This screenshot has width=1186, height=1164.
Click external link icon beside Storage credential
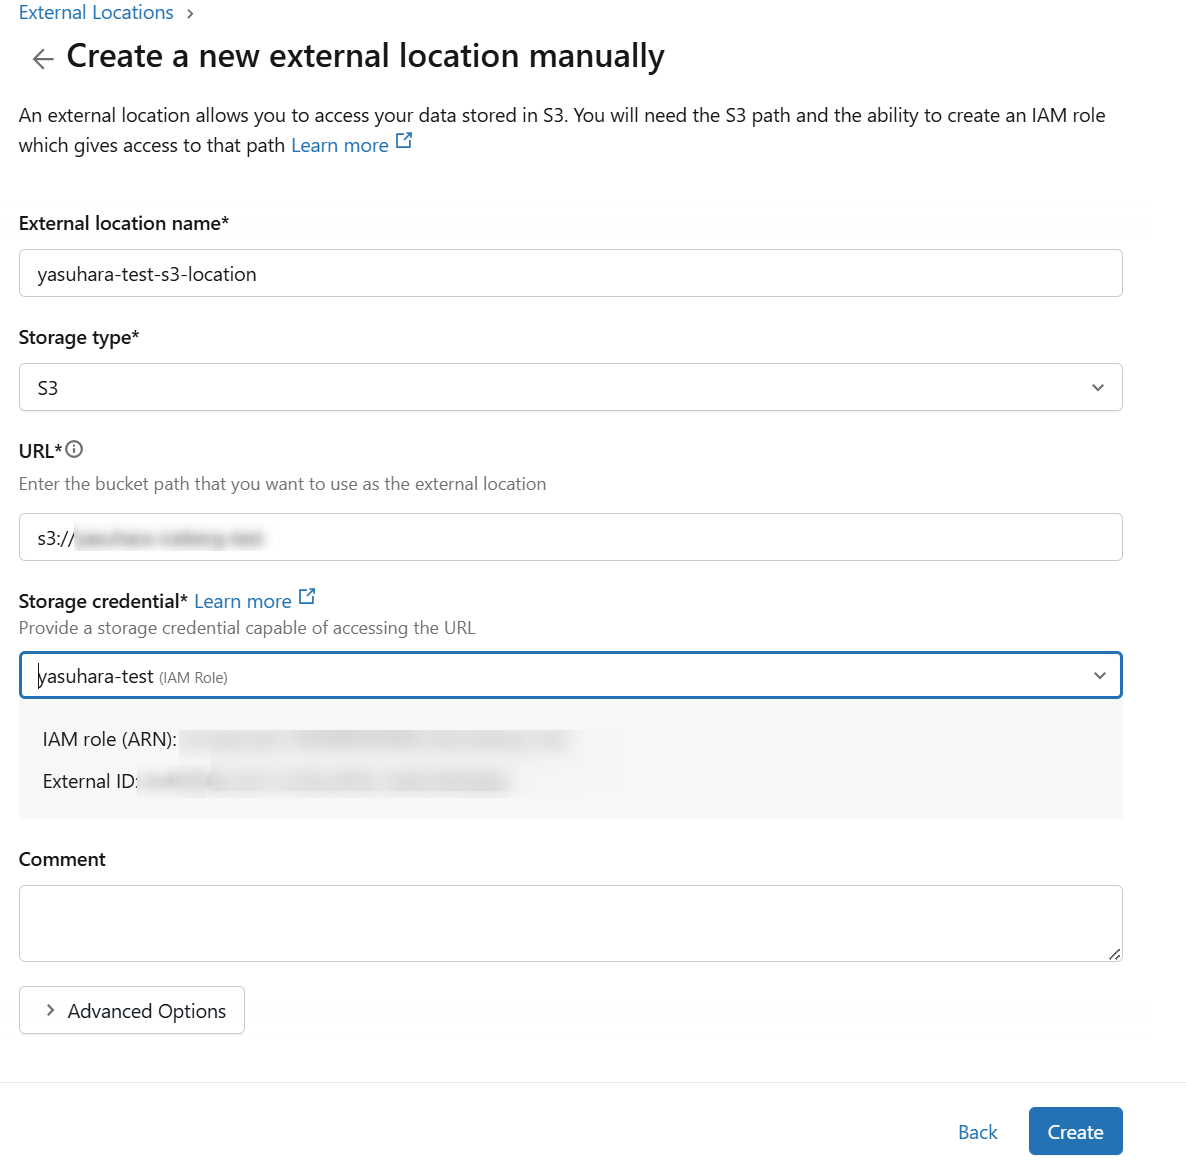pos(307,597)
